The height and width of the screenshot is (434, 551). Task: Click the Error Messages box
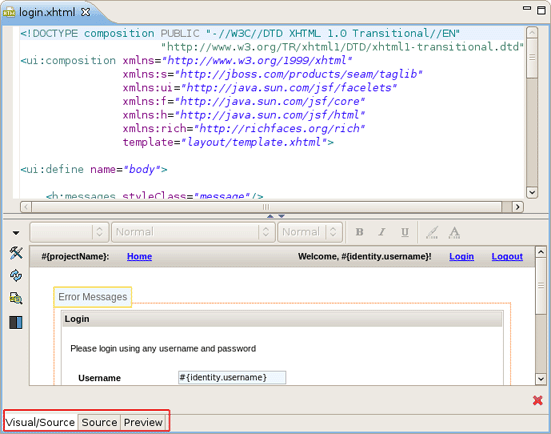[93, 297]
